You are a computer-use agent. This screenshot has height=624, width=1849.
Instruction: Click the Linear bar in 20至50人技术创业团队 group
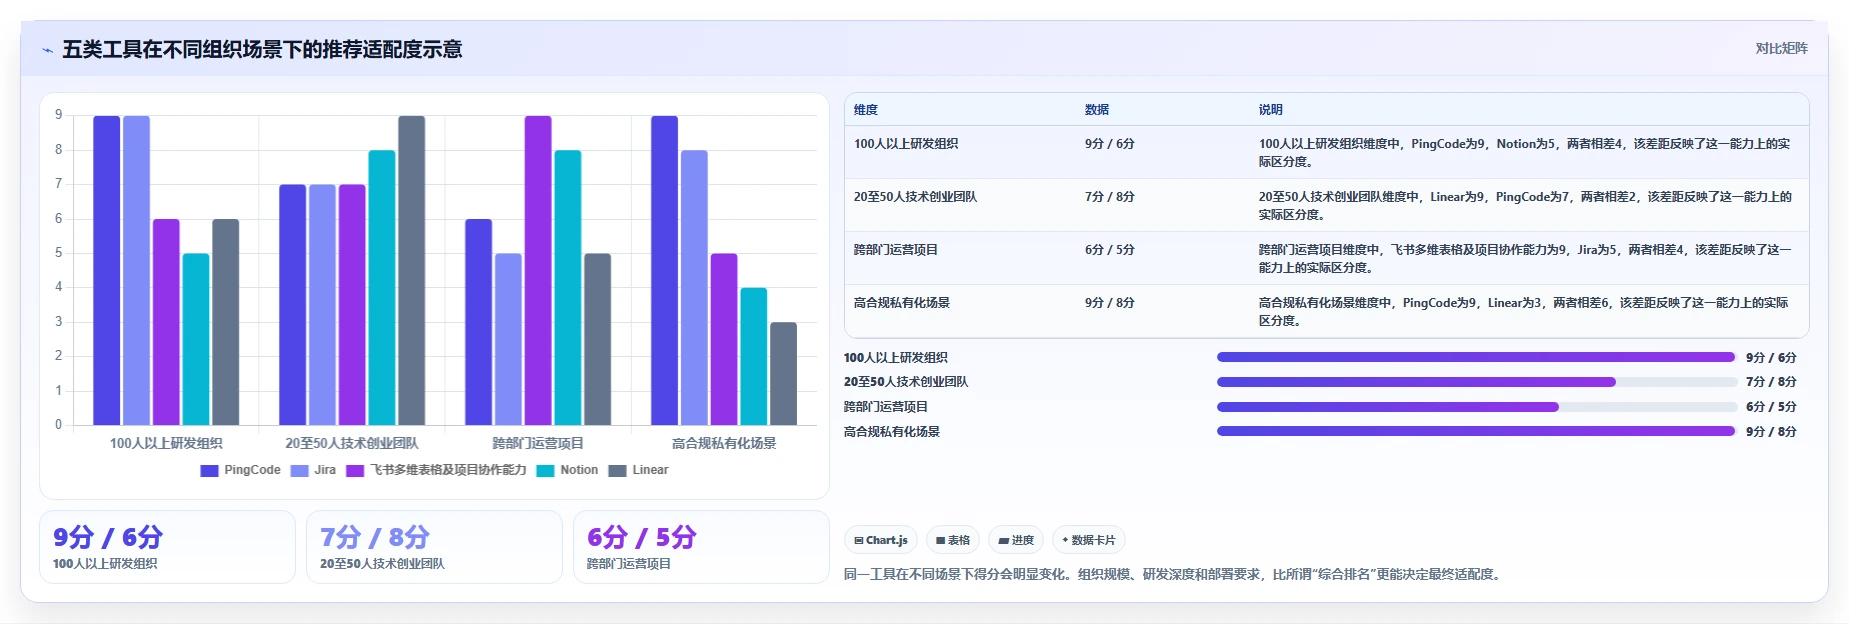tap(411, 270)
